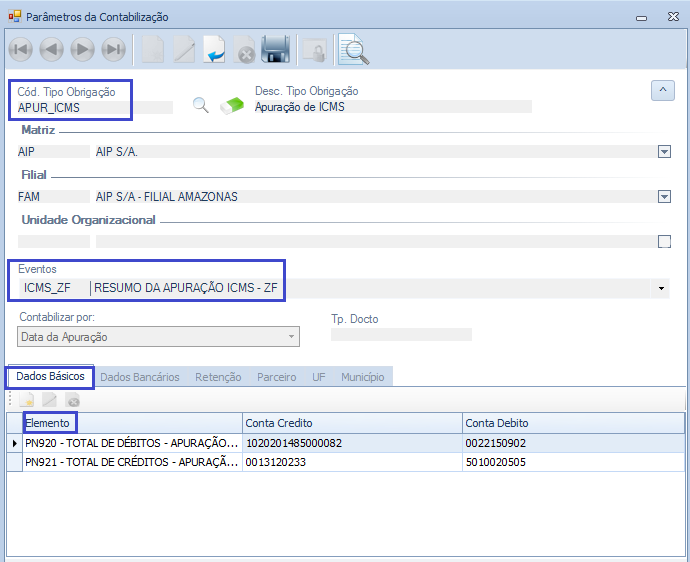Click cell 0013120233
Viewport: 690px width, 562px height.
[352, 462]
